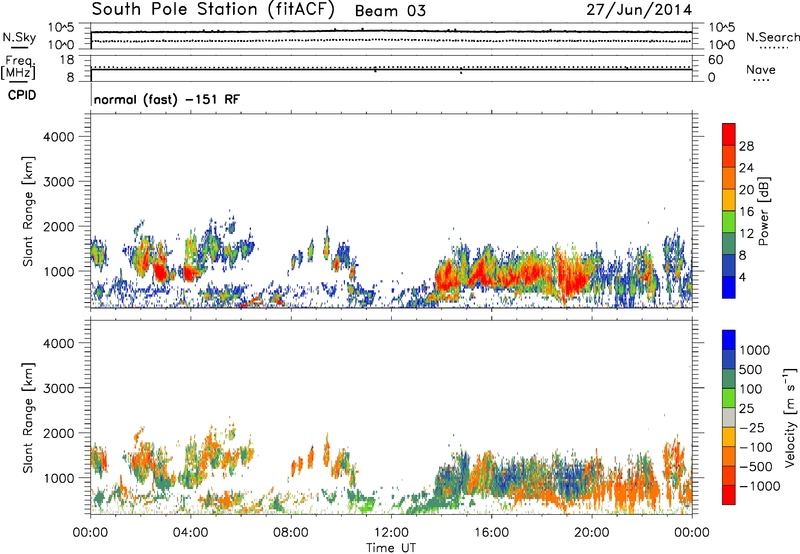Click the '3000' tick on the velocity panel
800x554 pixels.
click(58, 388)
